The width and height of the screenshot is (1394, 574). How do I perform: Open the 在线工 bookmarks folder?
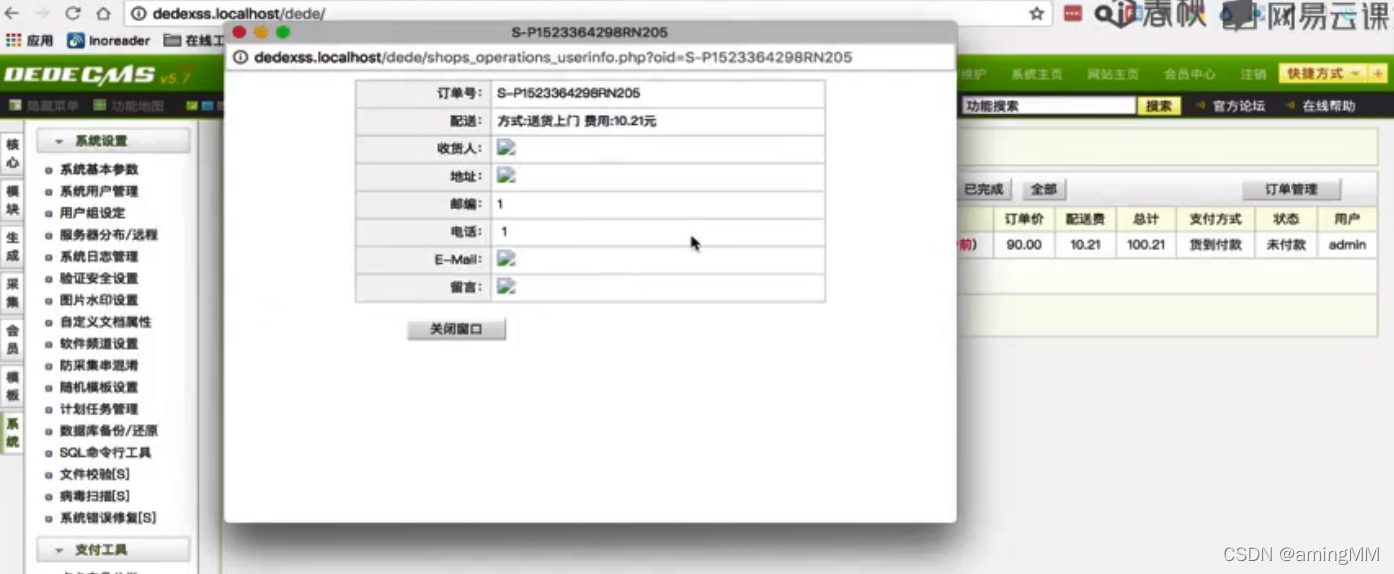tap(194, 41)
